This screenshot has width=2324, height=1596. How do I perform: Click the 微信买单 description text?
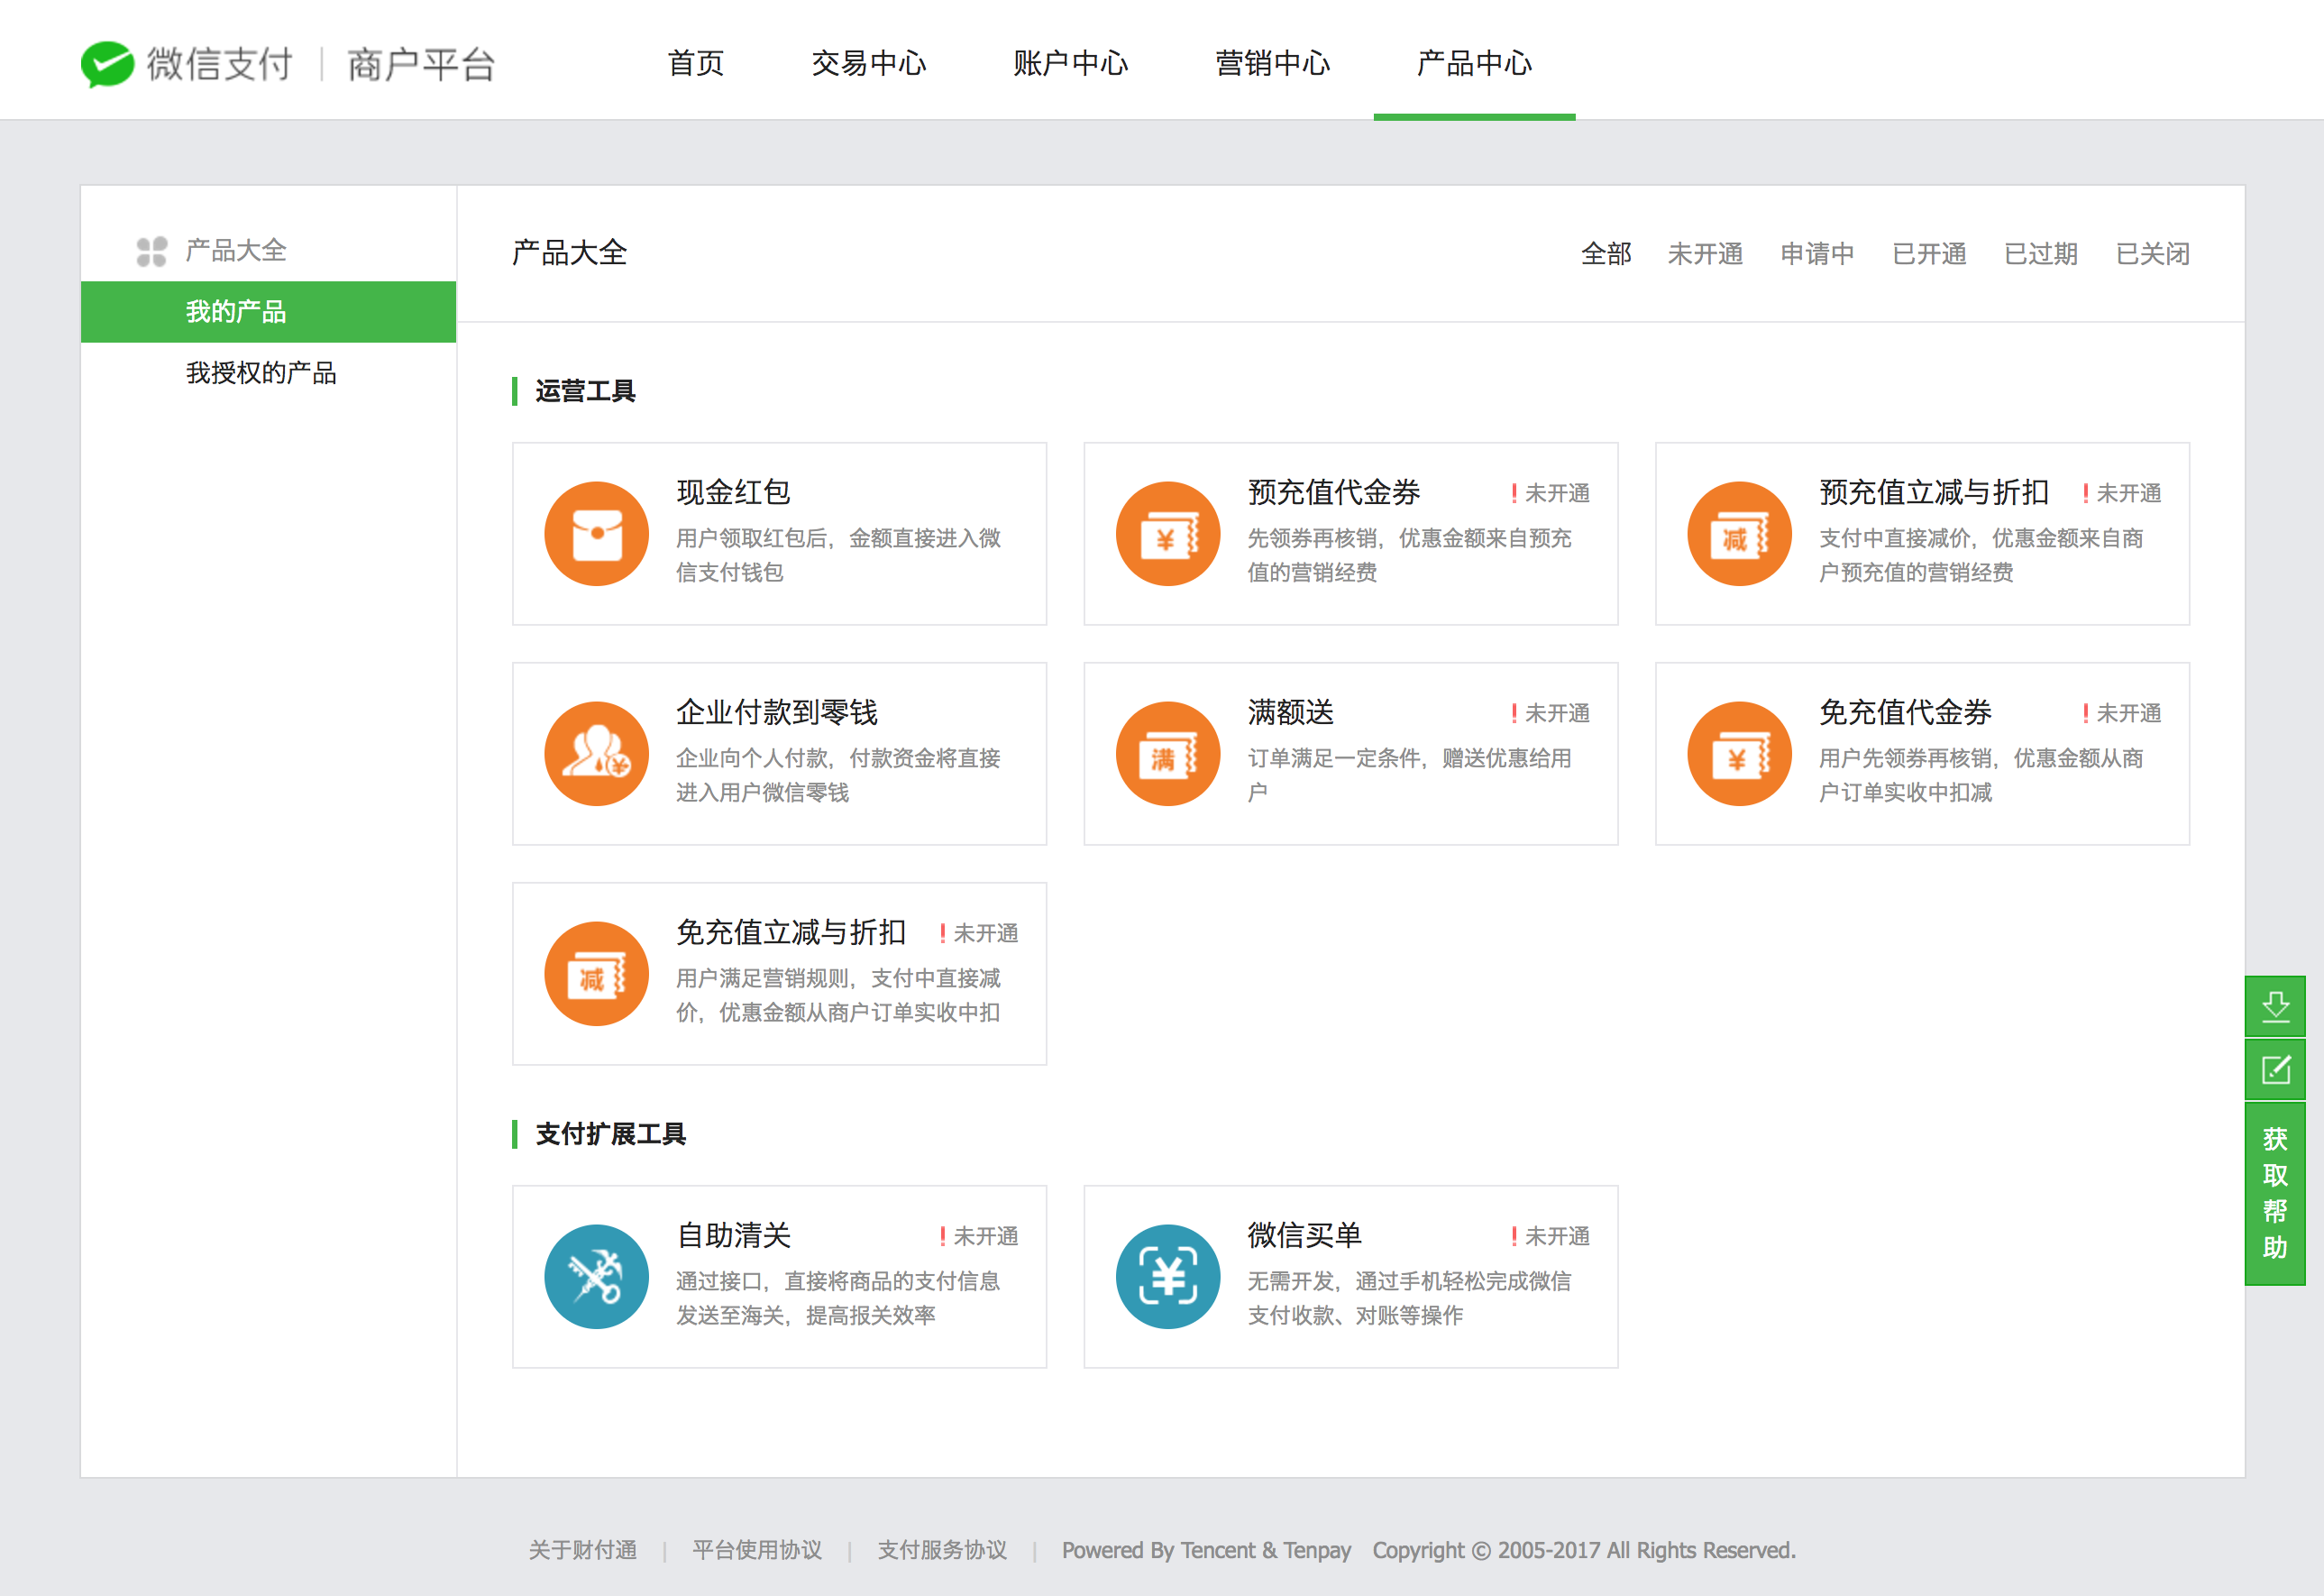coord(1409,1298)
